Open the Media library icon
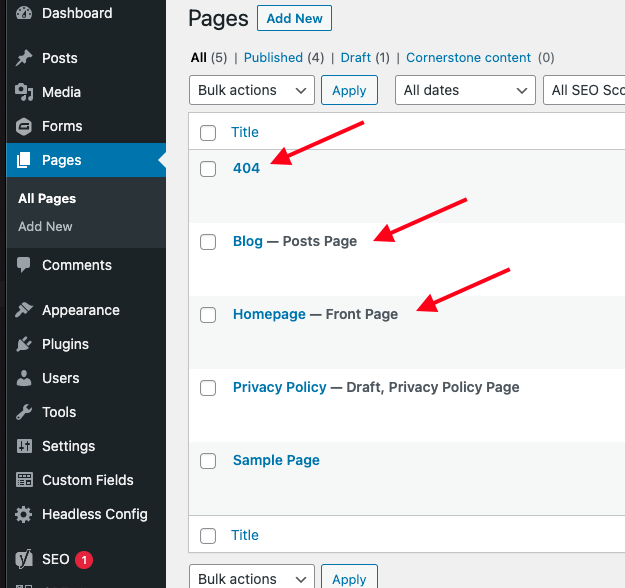Image resolution: width=625 pixels, height=588 pixels. click(24, 92)
